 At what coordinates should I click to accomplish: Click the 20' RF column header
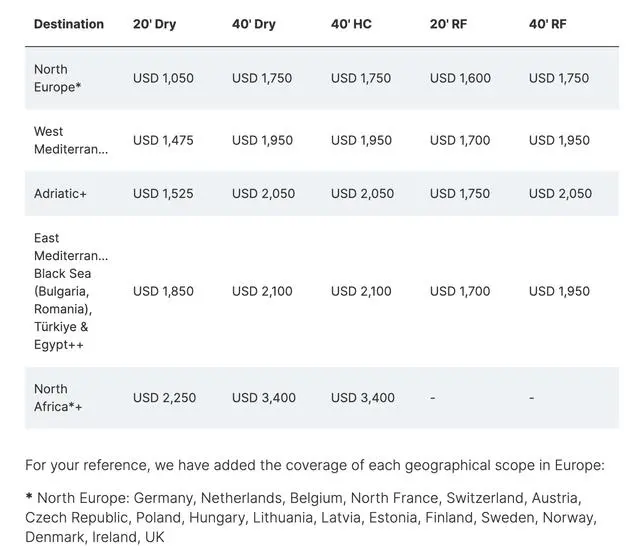[x=448, y=24]
